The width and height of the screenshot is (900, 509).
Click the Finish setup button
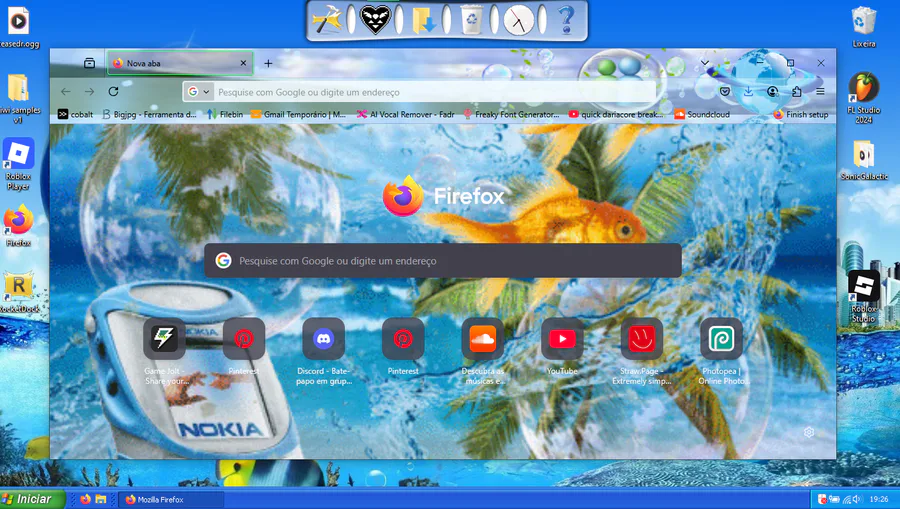[x=801, y=114]
